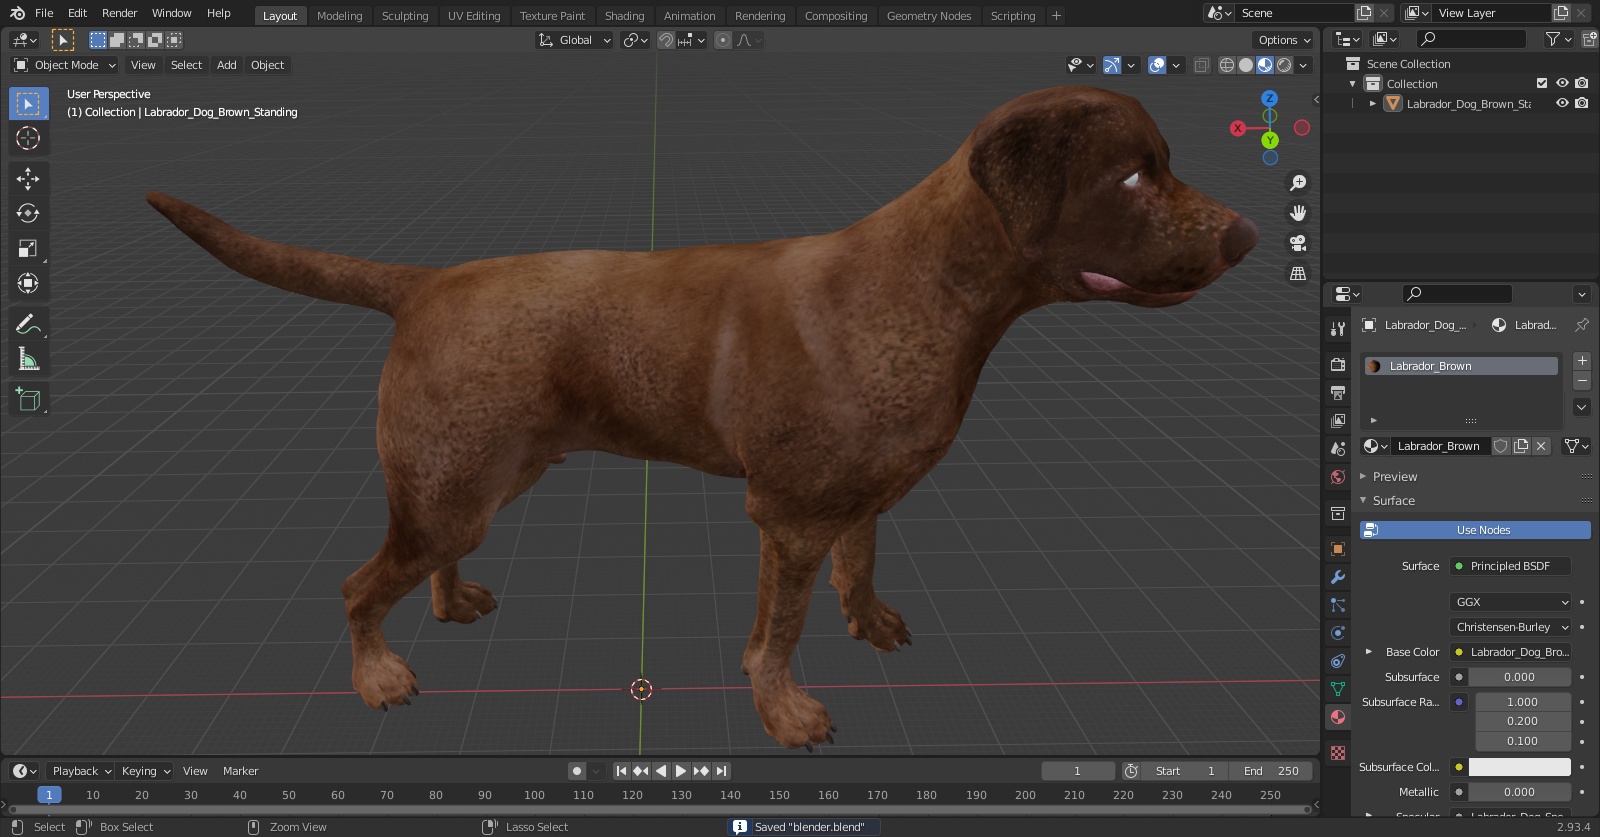Remove the selected material slot
The width and height of the screenshot is (1600, 837).
click(1582, 381)
